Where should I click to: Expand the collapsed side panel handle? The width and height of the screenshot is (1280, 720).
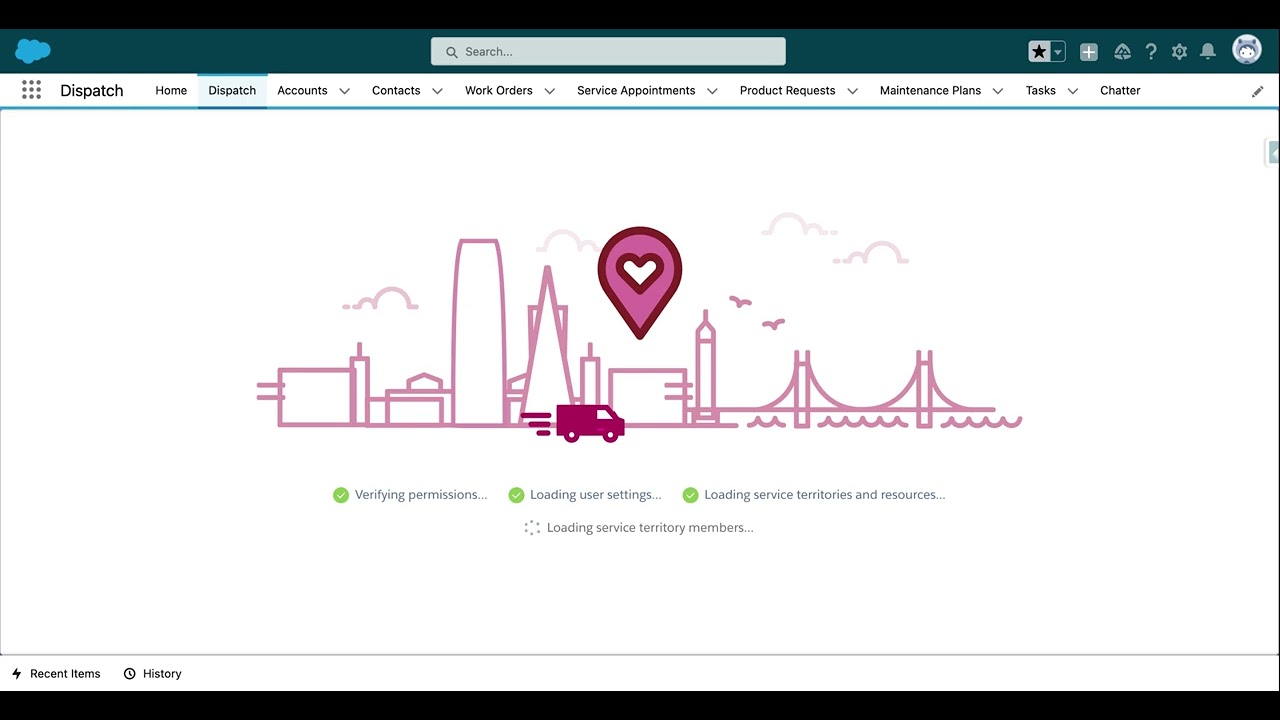[x=1273, y=152]
